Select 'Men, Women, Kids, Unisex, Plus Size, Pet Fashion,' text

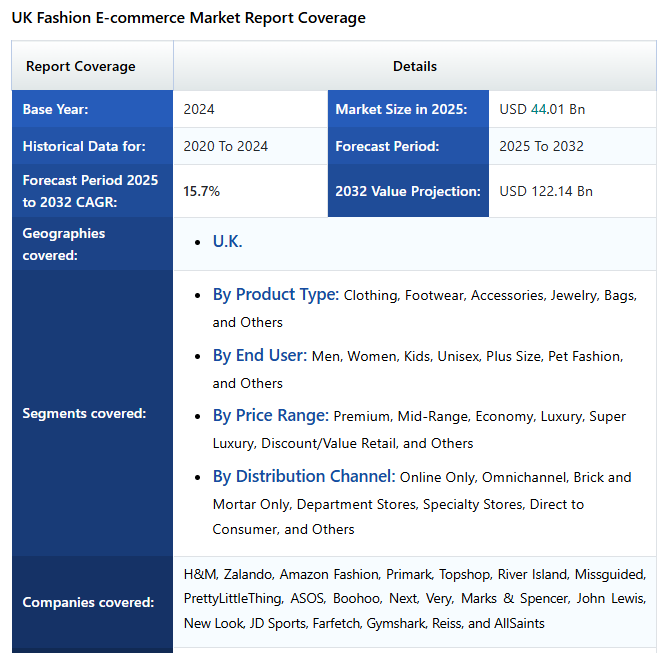[x=468, y=356]
